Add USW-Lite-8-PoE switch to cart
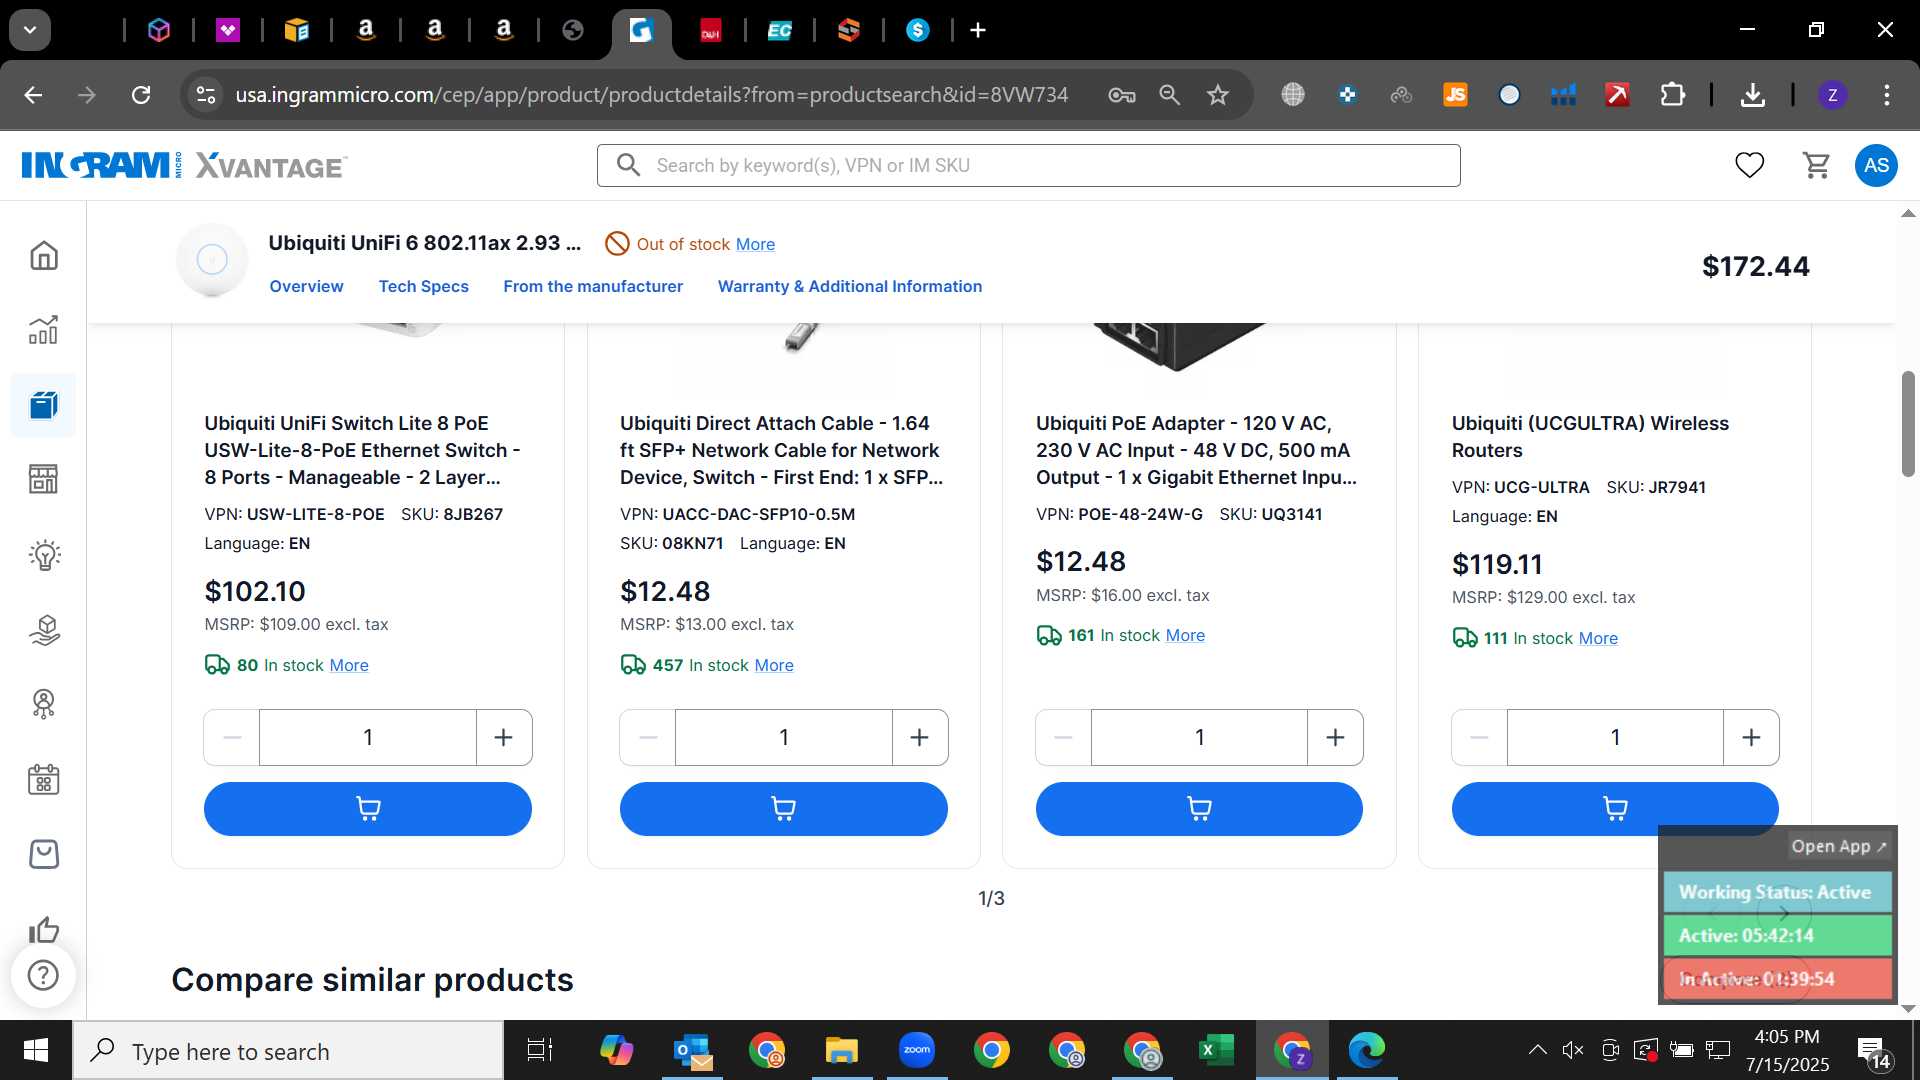Screen dimensions: 1920x1080 click(x=367, y=809)
